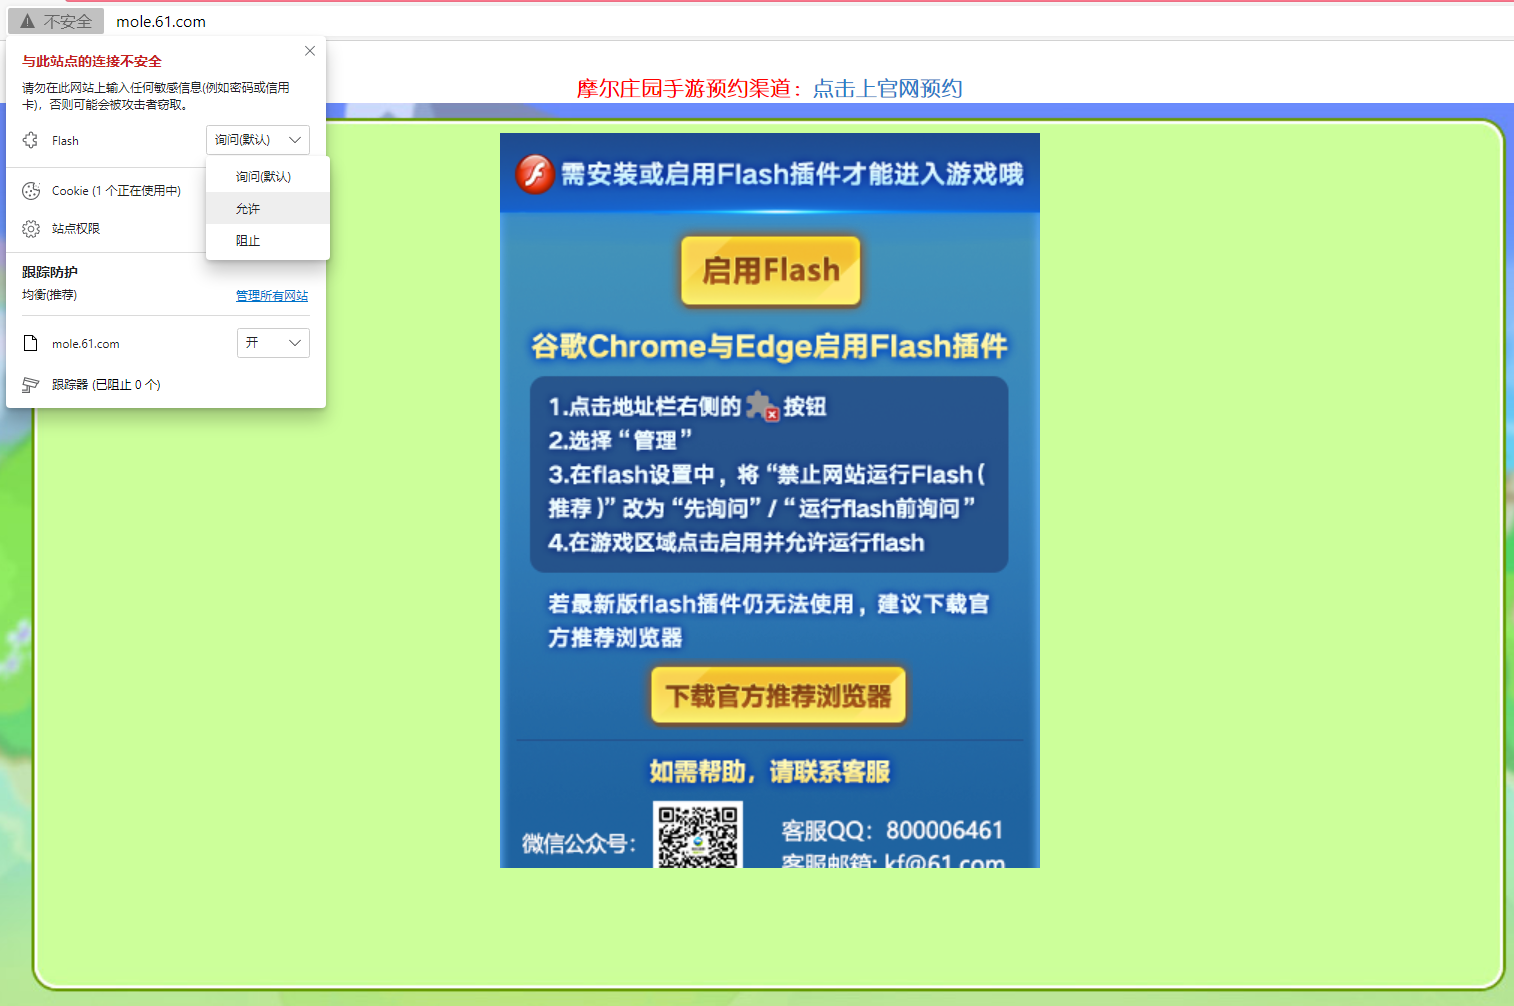The width and height of the screenshot is (1514, 1006).
Task: Select 询问(默认) from the open Flash dropdown list
Action: click(x=264, y=176)
